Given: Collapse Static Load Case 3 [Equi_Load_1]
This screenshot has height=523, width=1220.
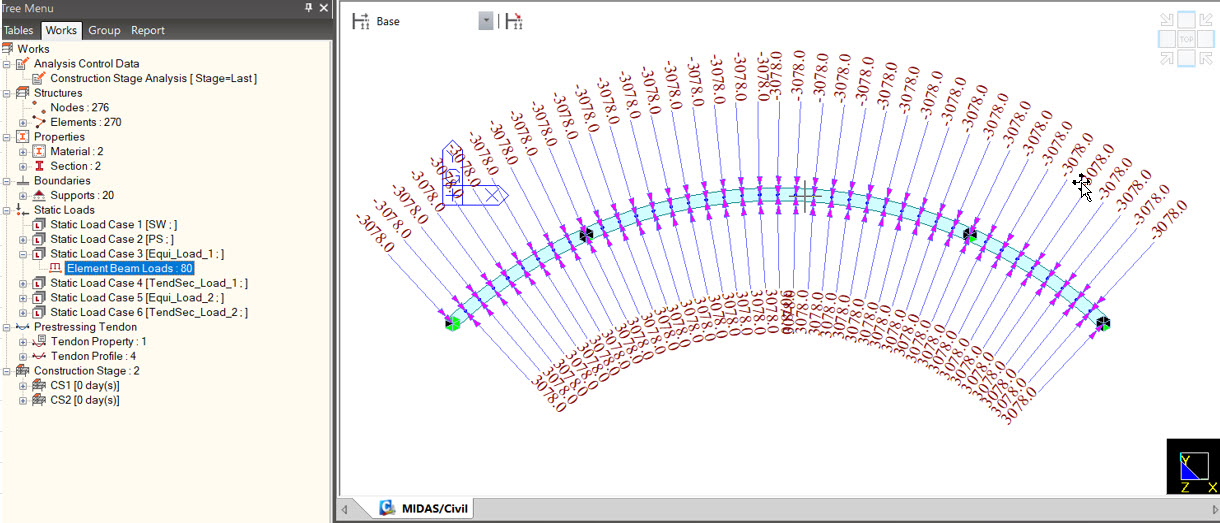Looking at the screenshot, I should (23, 254).
